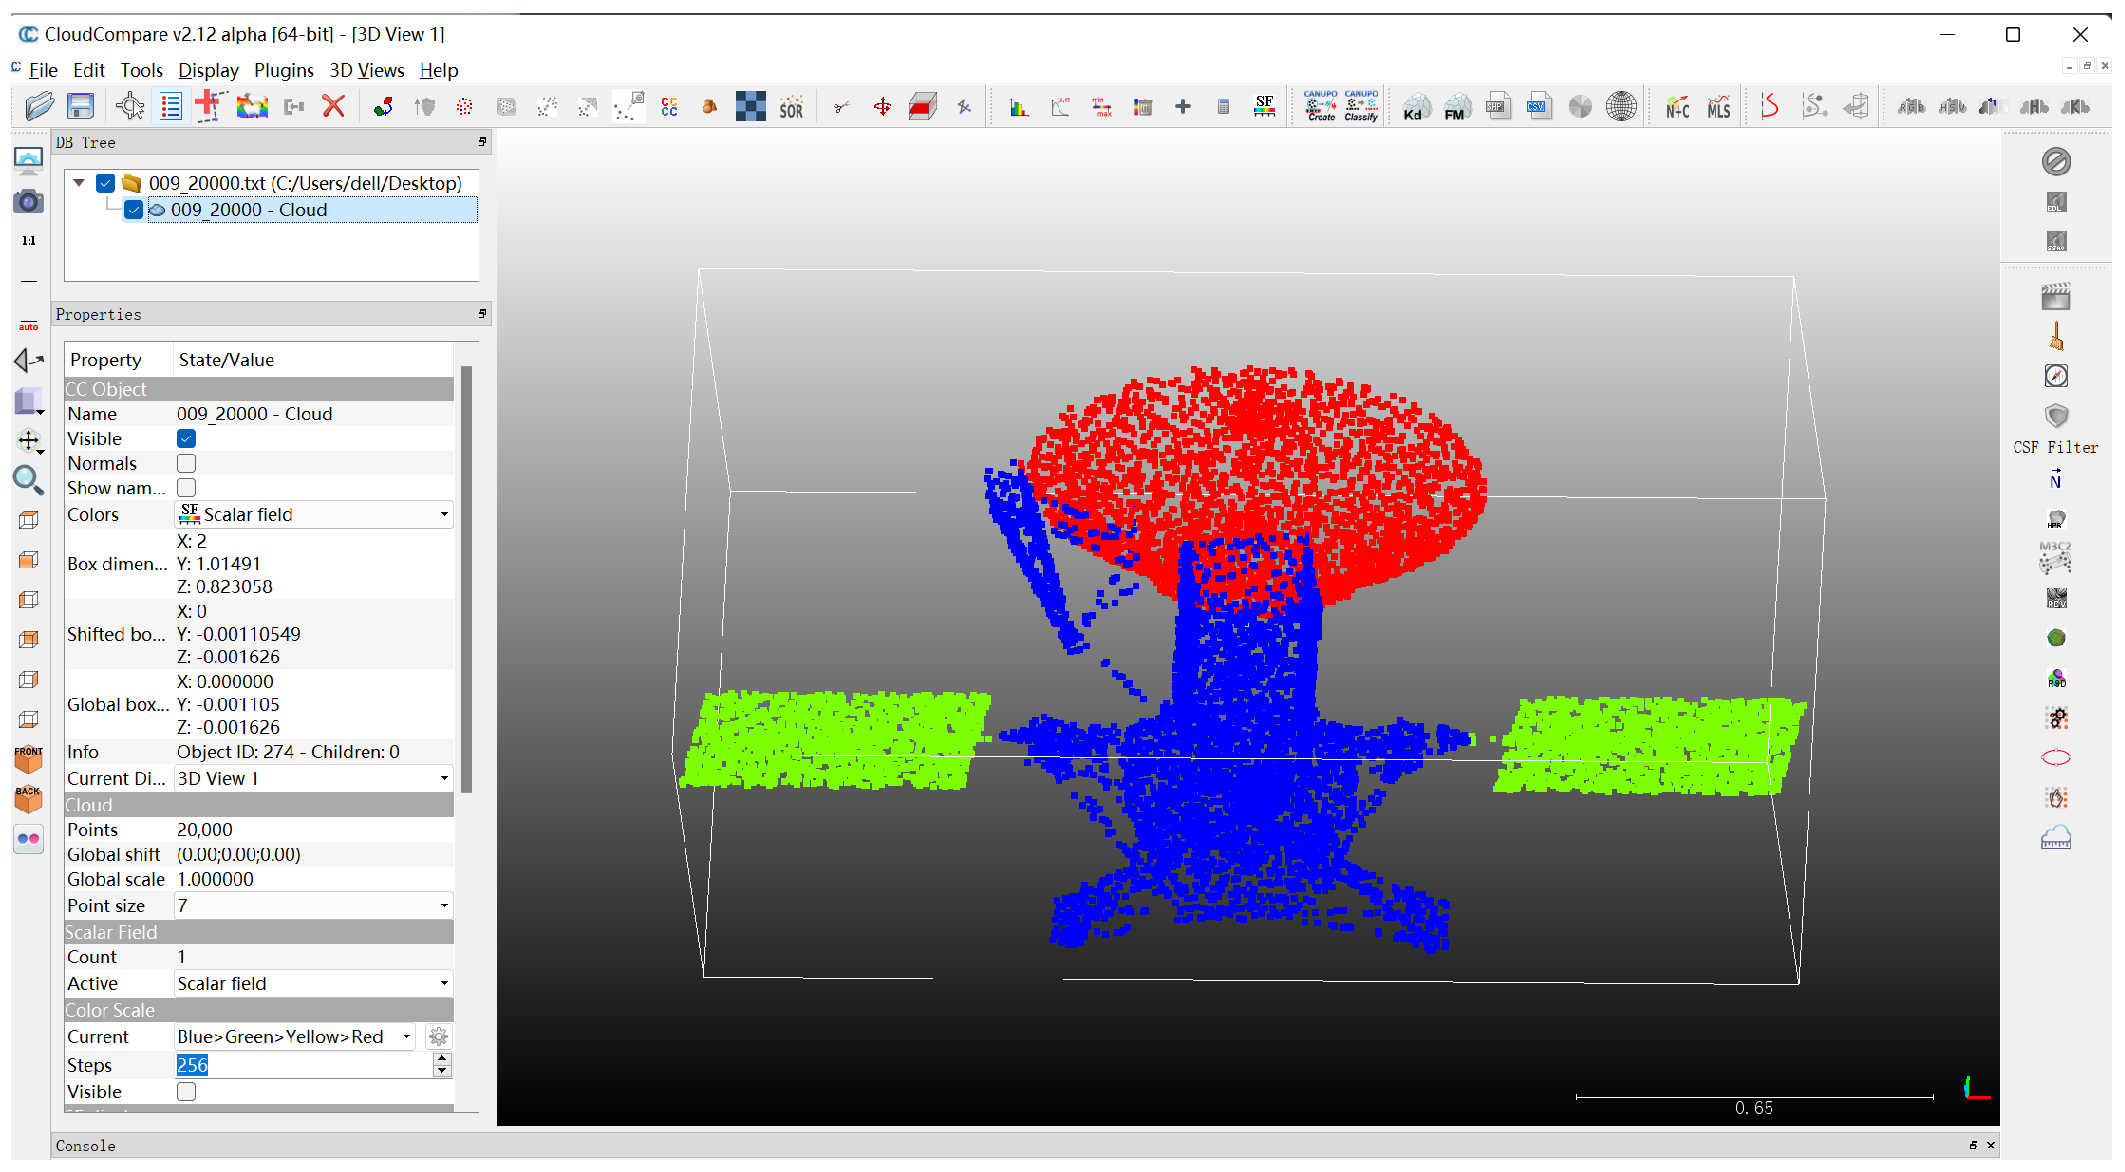Open the Point size dropdown

(314, 906)
